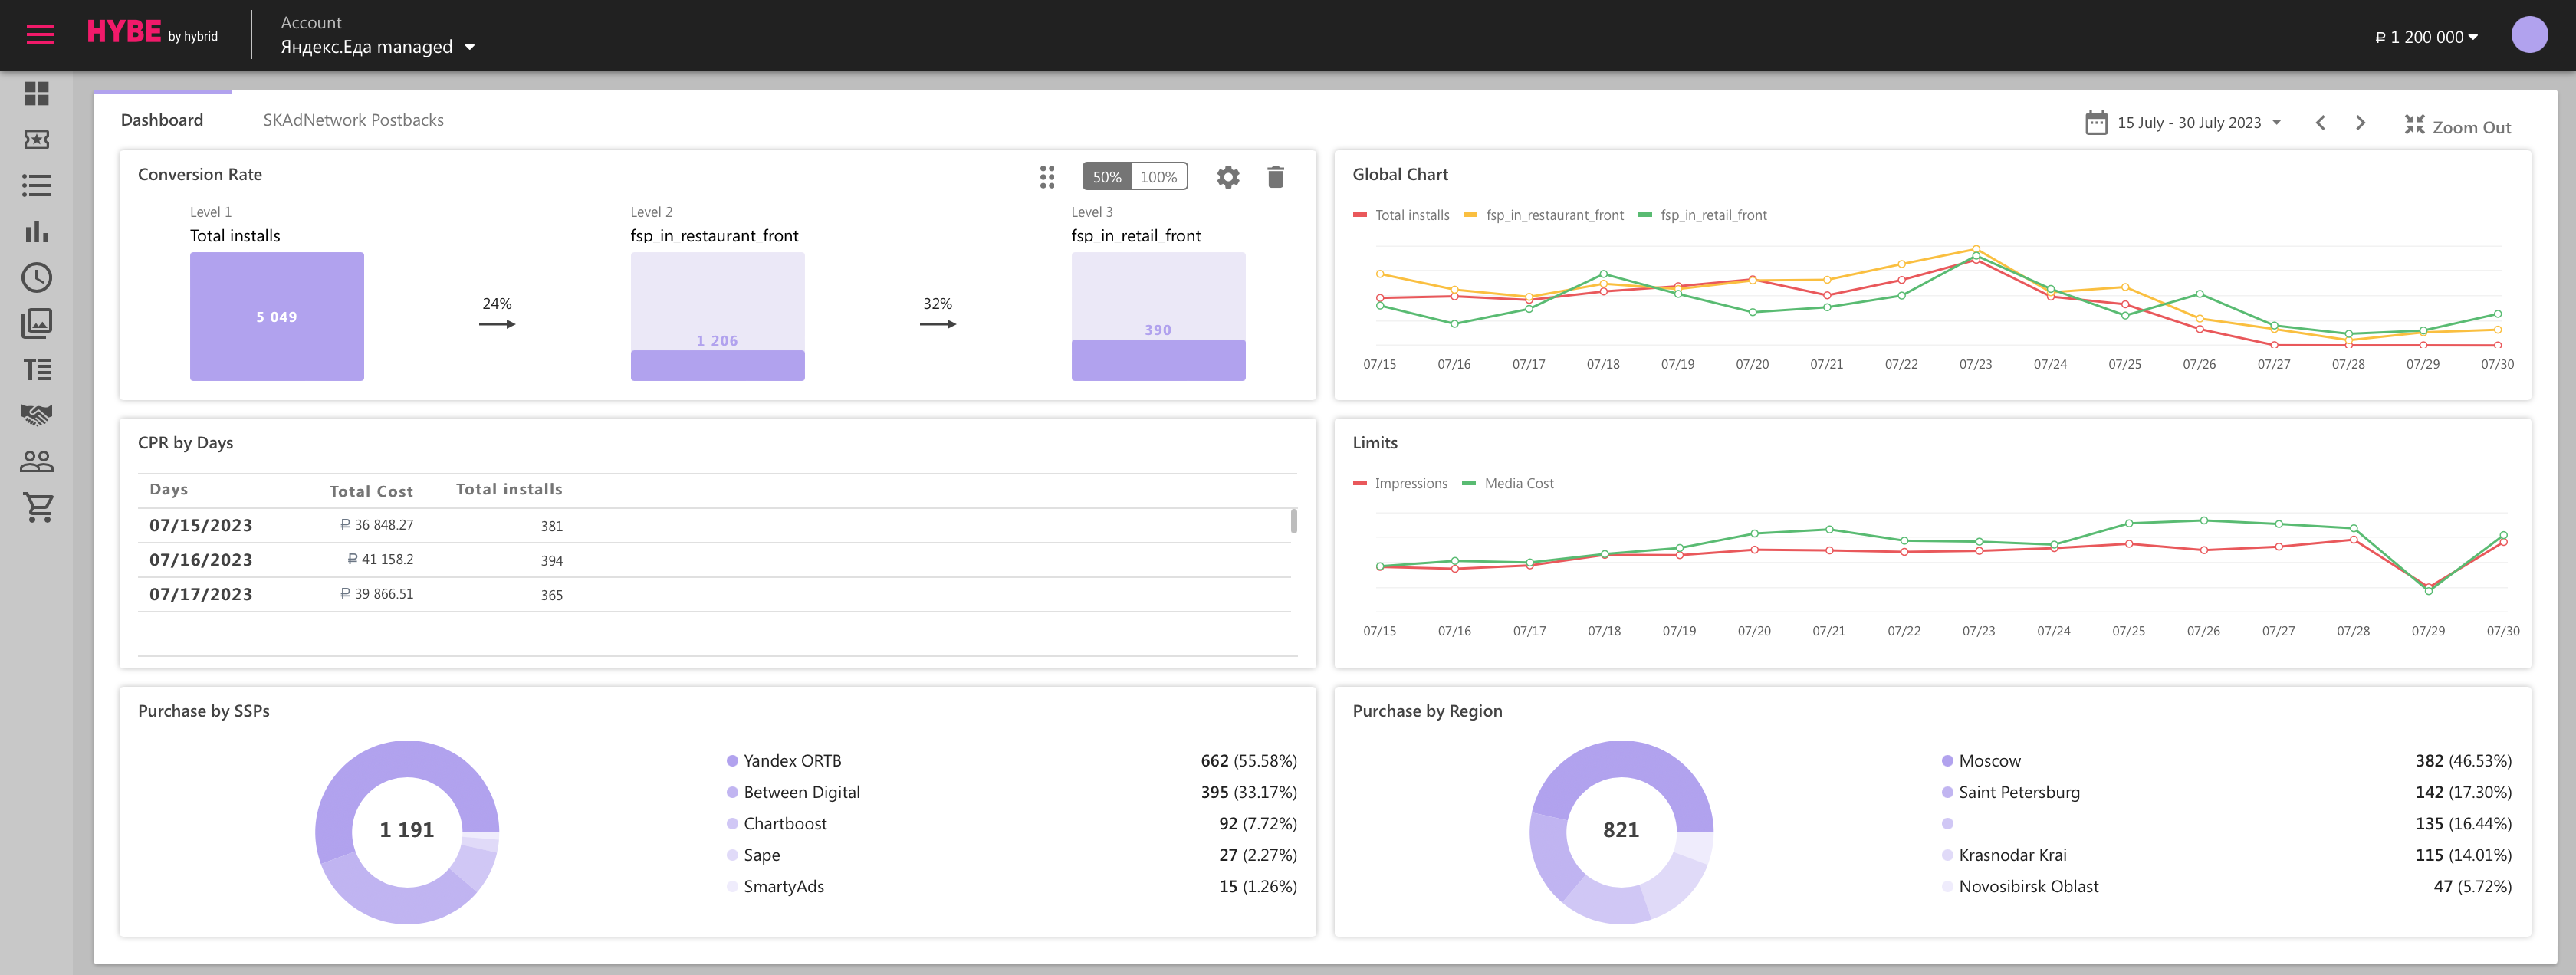Screen dimensions: 2576x975
Task: Open the handshake deals sidebar icon
Action: click(37, 414)
